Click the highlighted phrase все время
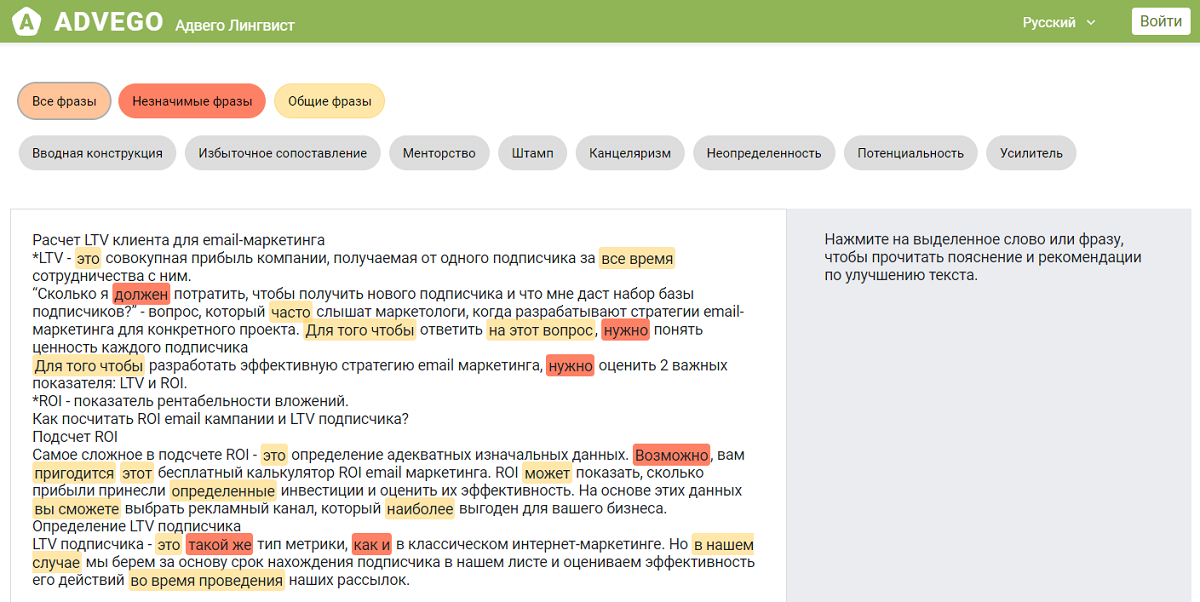Image resolution: width=1200 pixels, height=602 pixels. [x=637, y=259]
